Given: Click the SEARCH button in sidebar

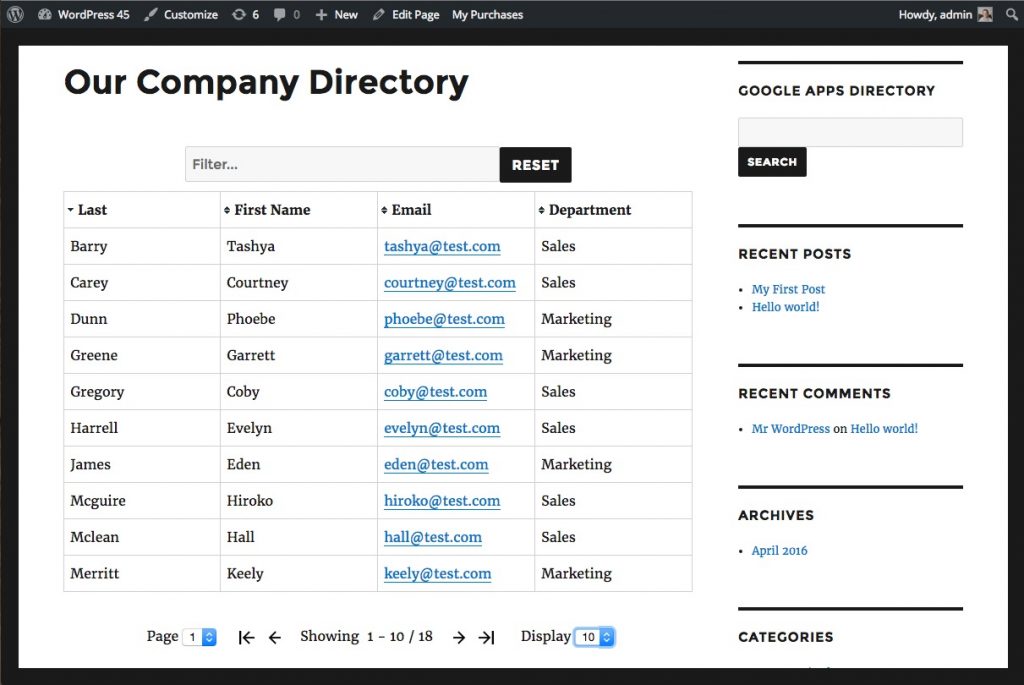Looking at the screenshot, I should [772, 162].
